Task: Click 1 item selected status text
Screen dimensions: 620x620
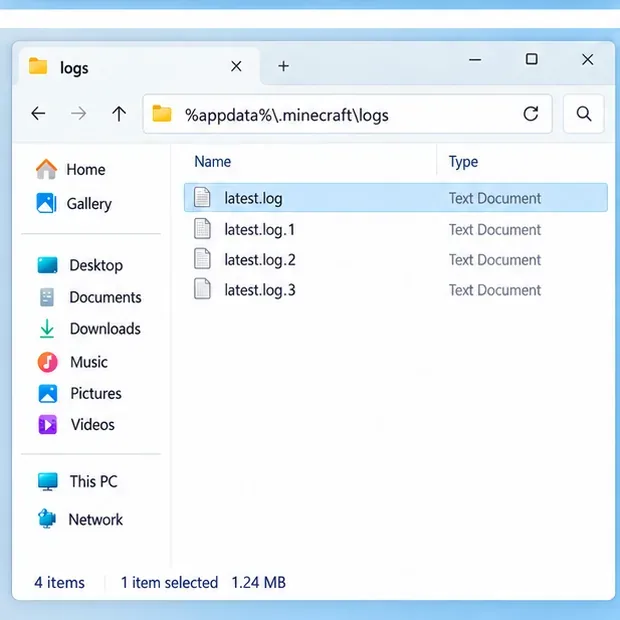Action: tap(169, 582)
